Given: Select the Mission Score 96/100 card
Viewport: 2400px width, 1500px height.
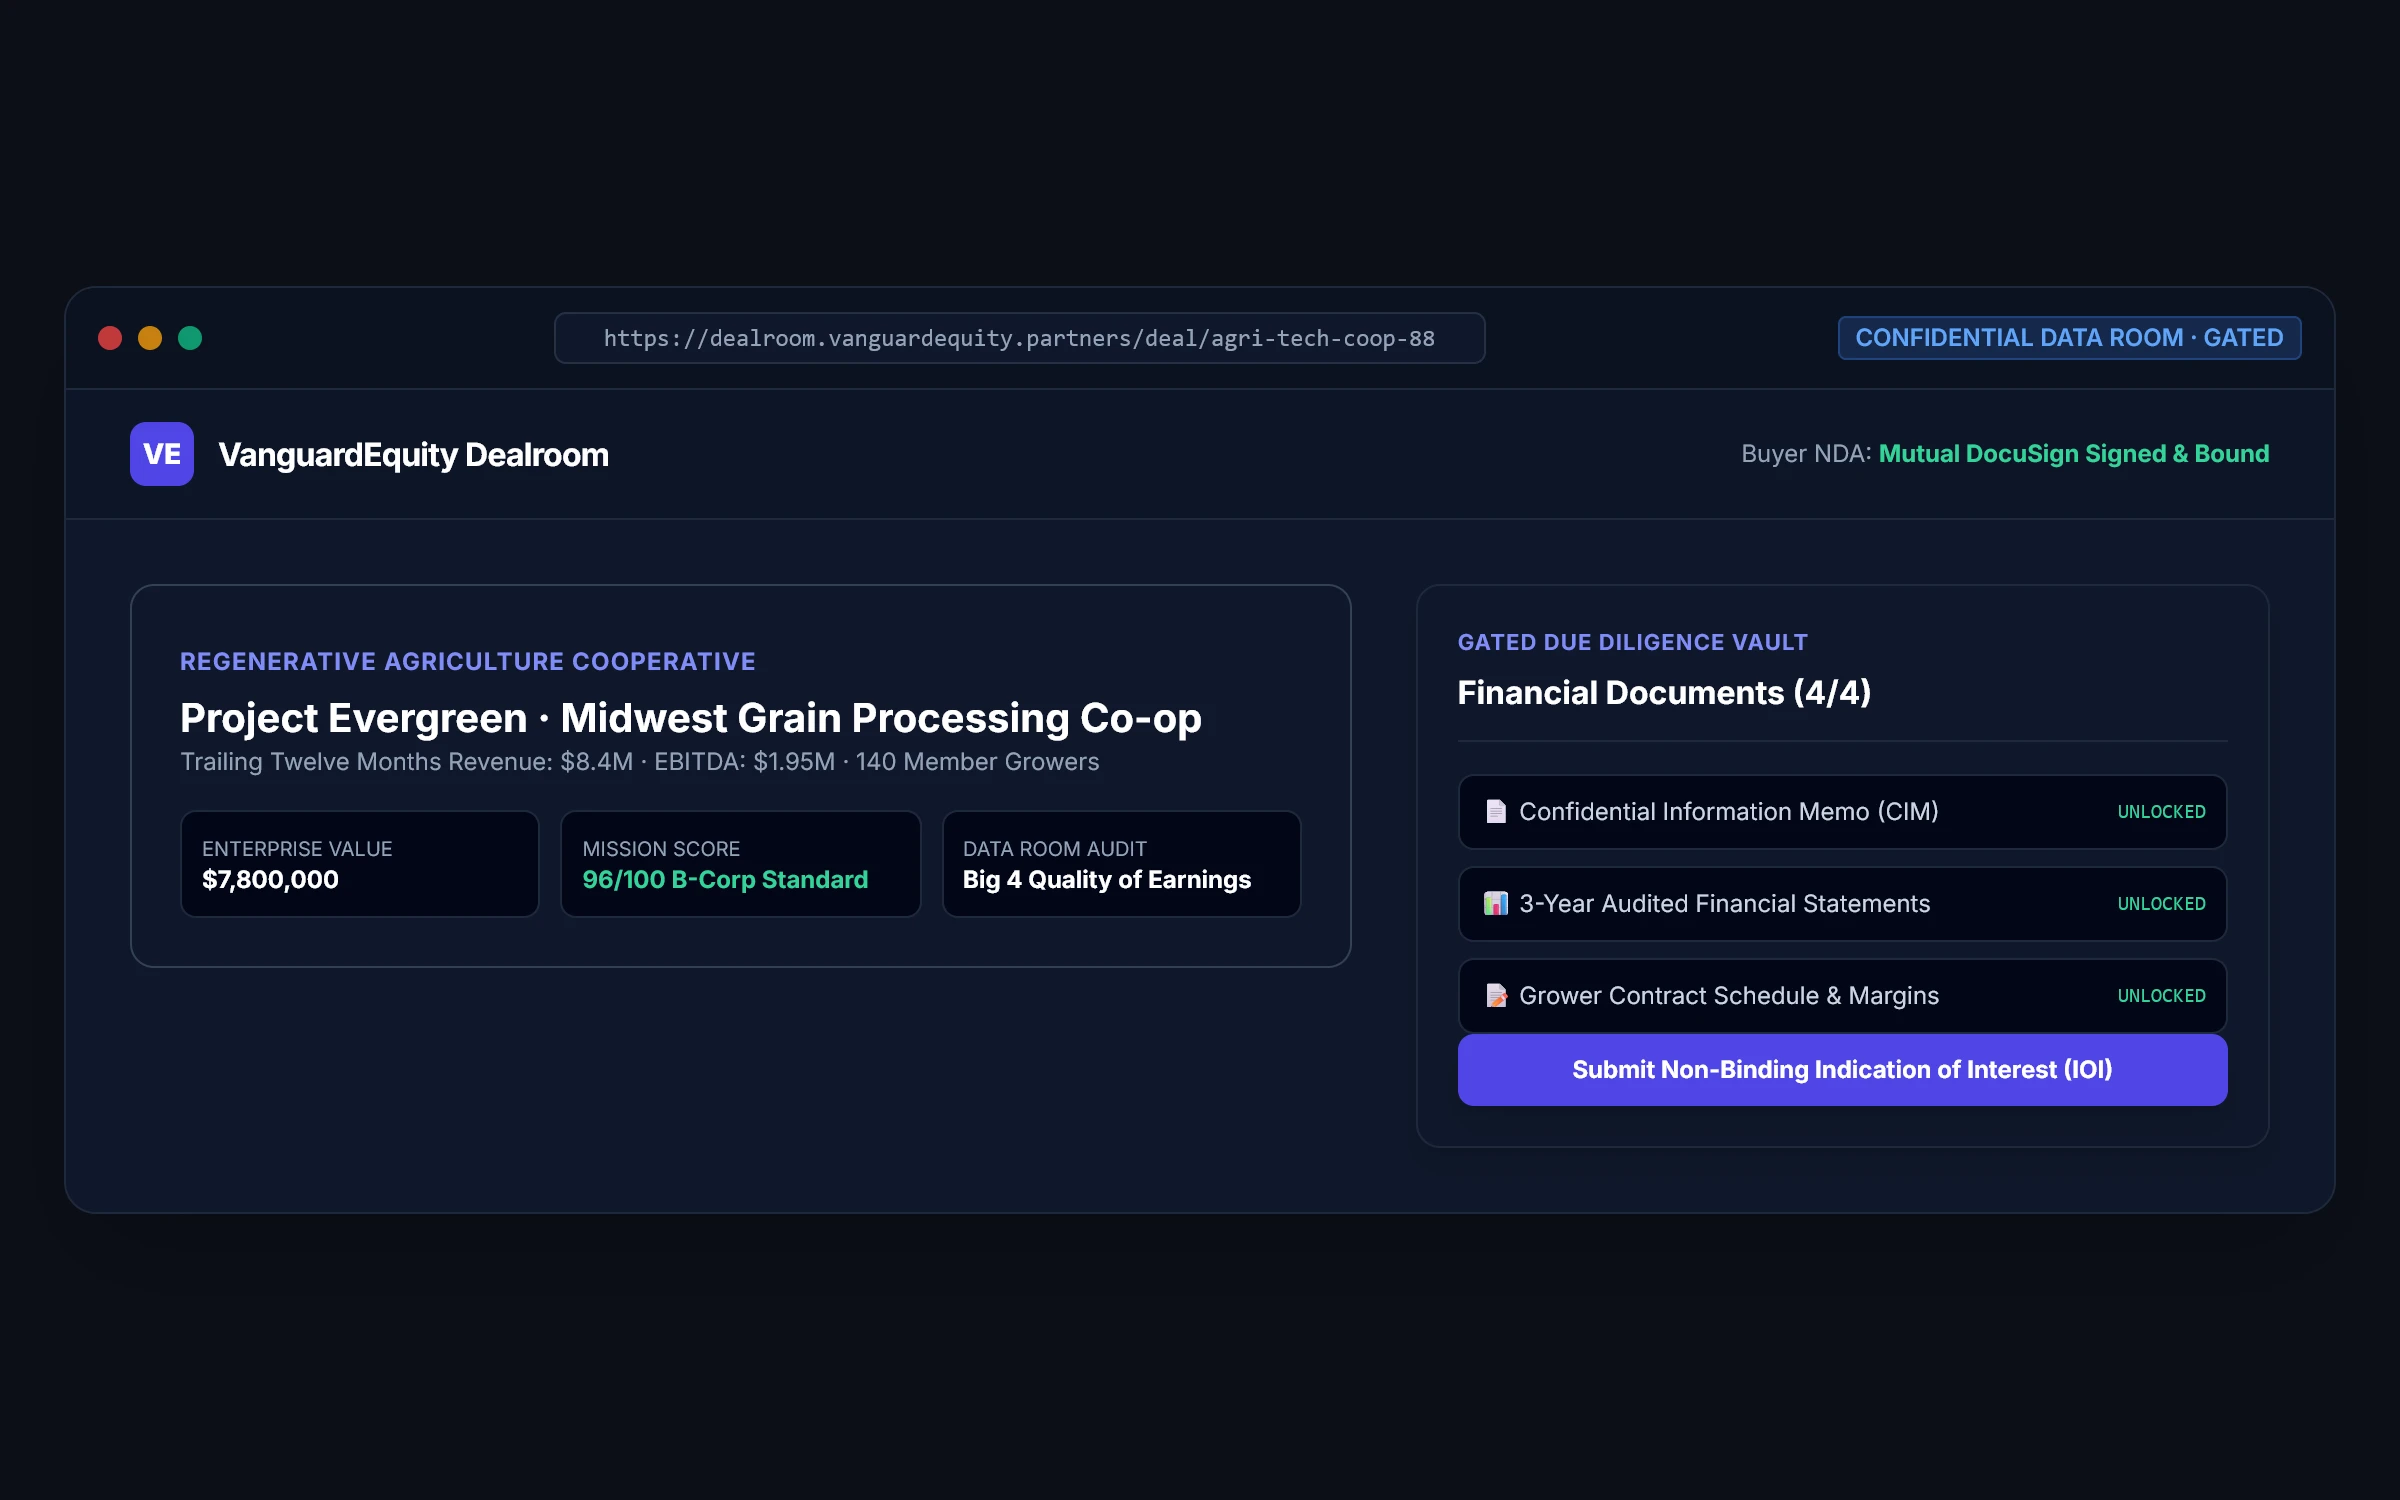Looking at the screenshot, I should [740, 864].
